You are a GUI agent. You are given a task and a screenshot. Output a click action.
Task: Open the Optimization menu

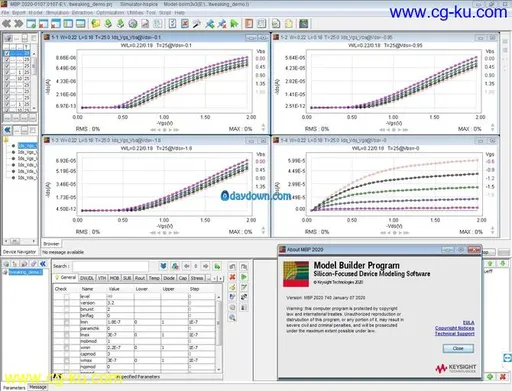pos(110,13)
